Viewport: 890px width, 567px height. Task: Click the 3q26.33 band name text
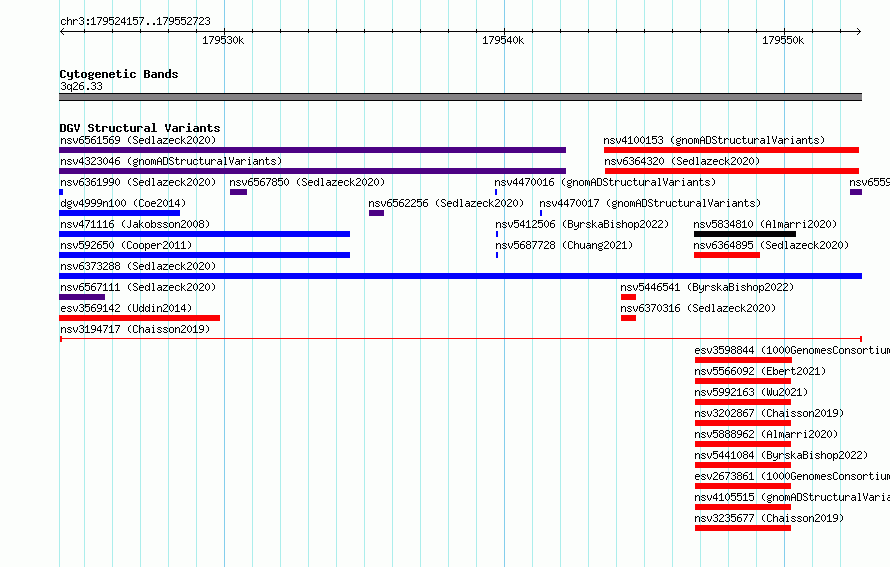point(81,86)
